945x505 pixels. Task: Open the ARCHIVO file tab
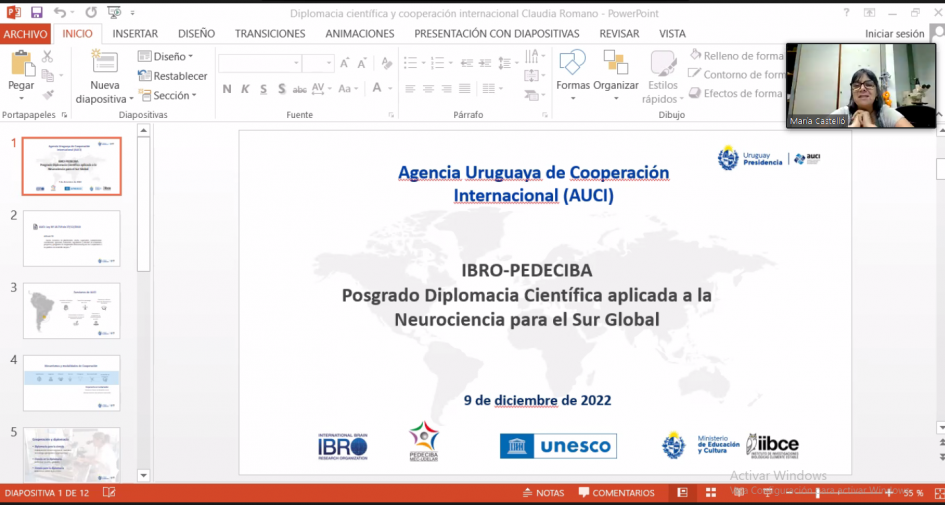pos(25,34)
